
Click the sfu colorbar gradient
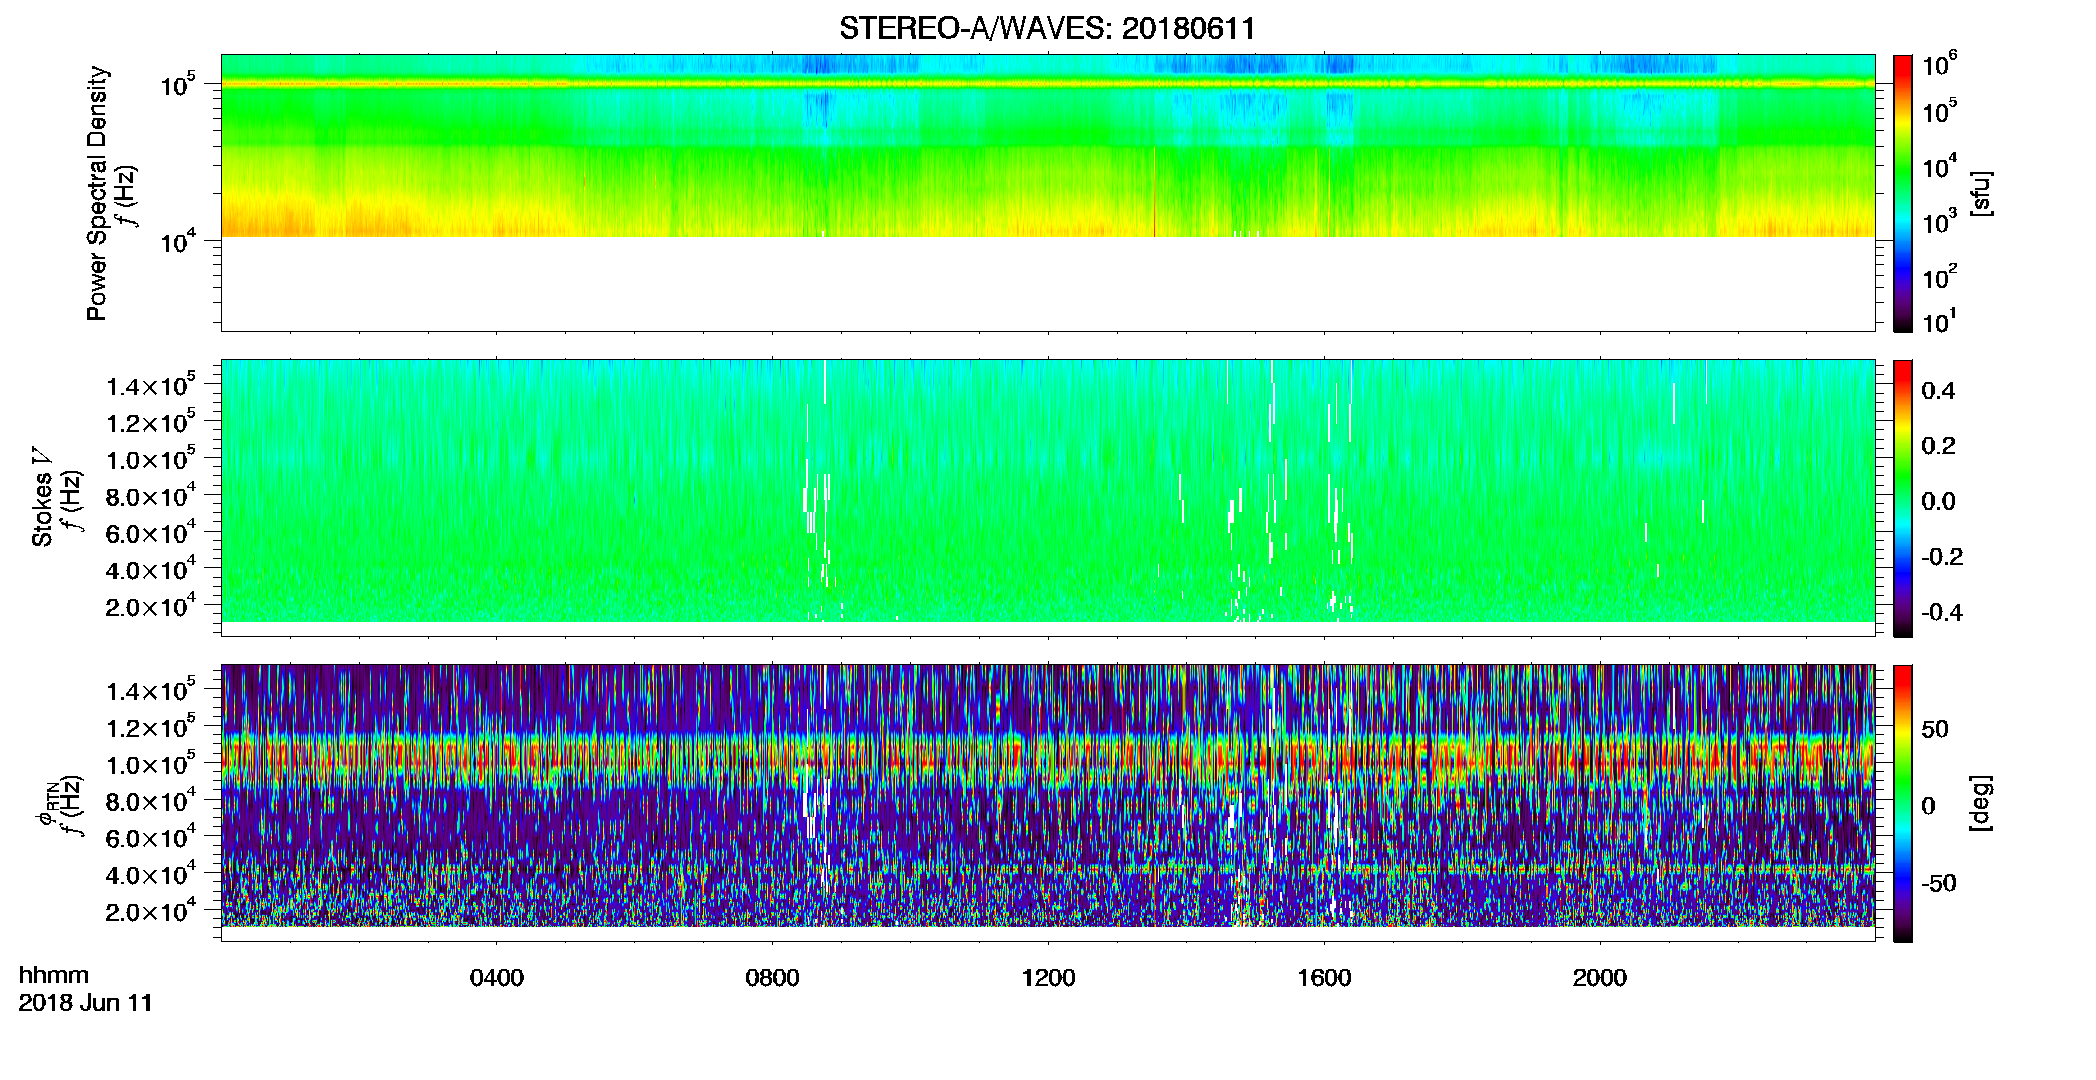(x=1903, y=193)
